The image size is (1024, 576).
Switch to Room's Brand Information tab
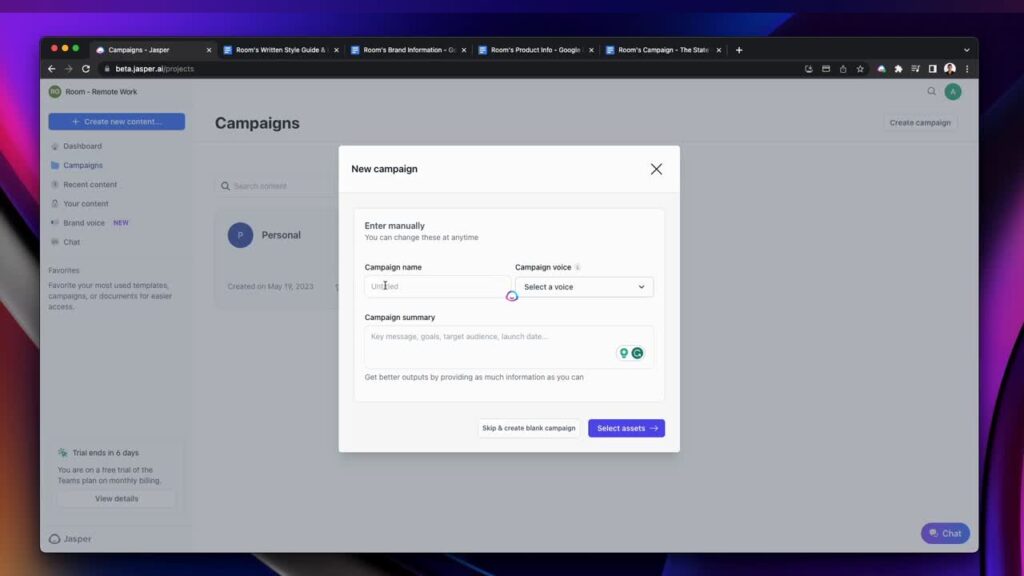[409, 50]
